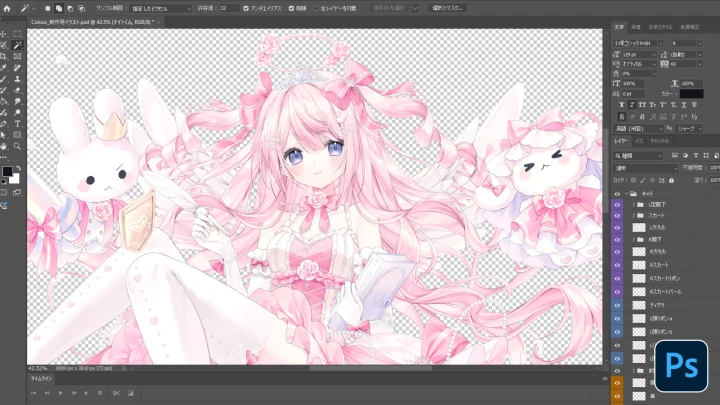
Task: Select the Eraser tool
Action: (17, 90)
